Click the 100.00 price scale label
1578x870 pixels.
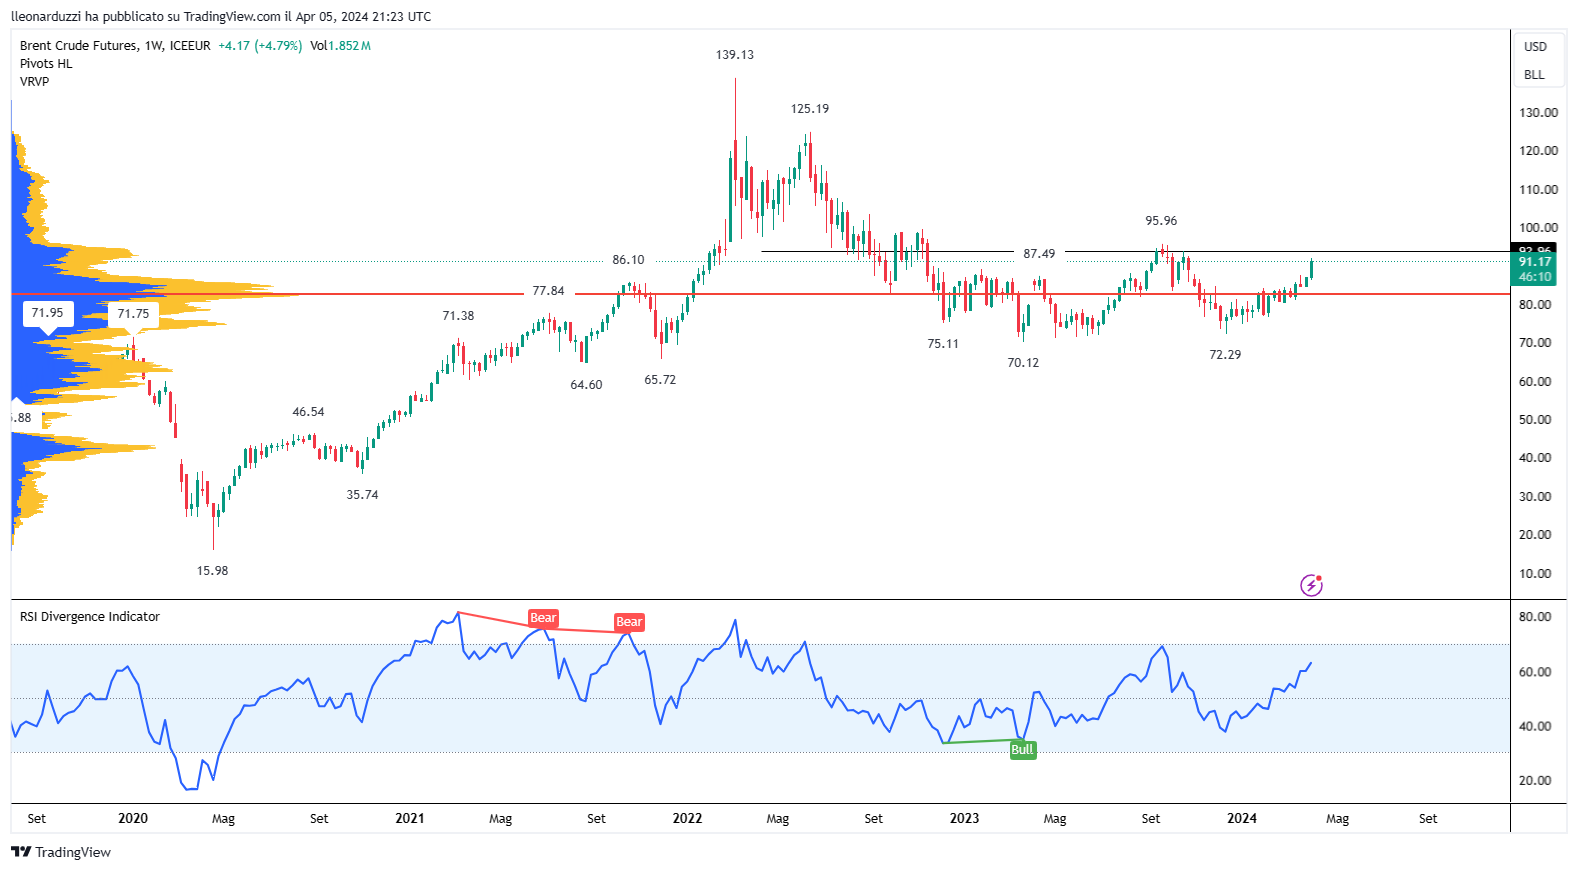coord(1538,228)
